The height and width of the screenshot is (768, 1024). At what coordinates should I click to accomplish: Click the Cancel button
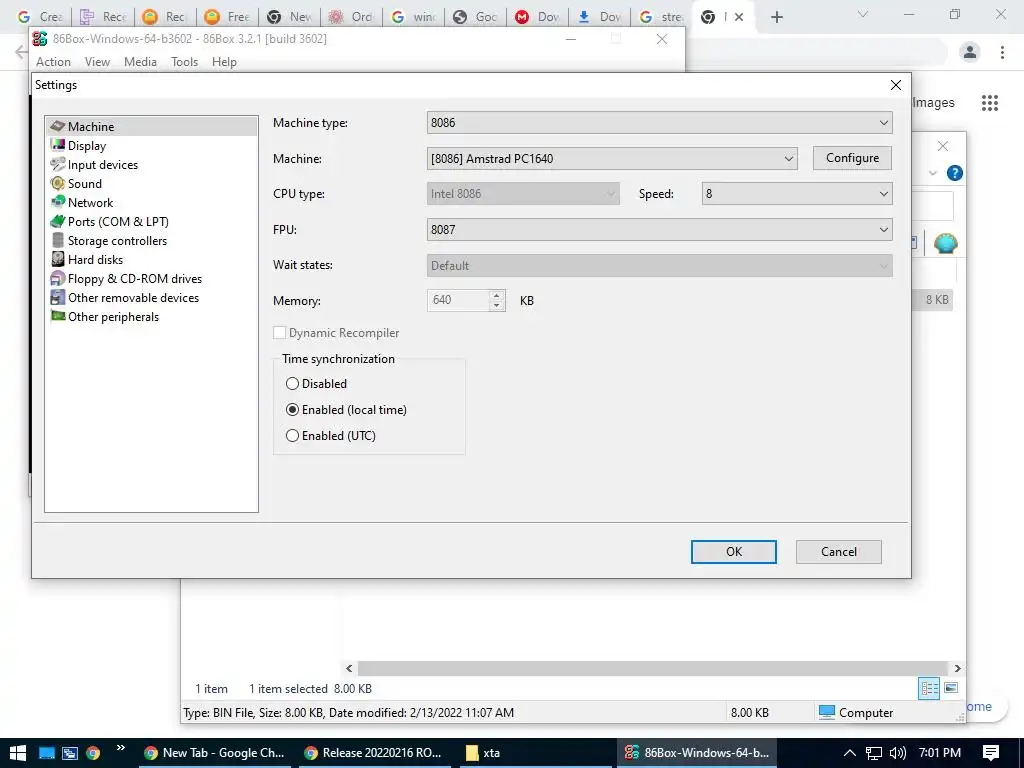(x=839, y=552)
